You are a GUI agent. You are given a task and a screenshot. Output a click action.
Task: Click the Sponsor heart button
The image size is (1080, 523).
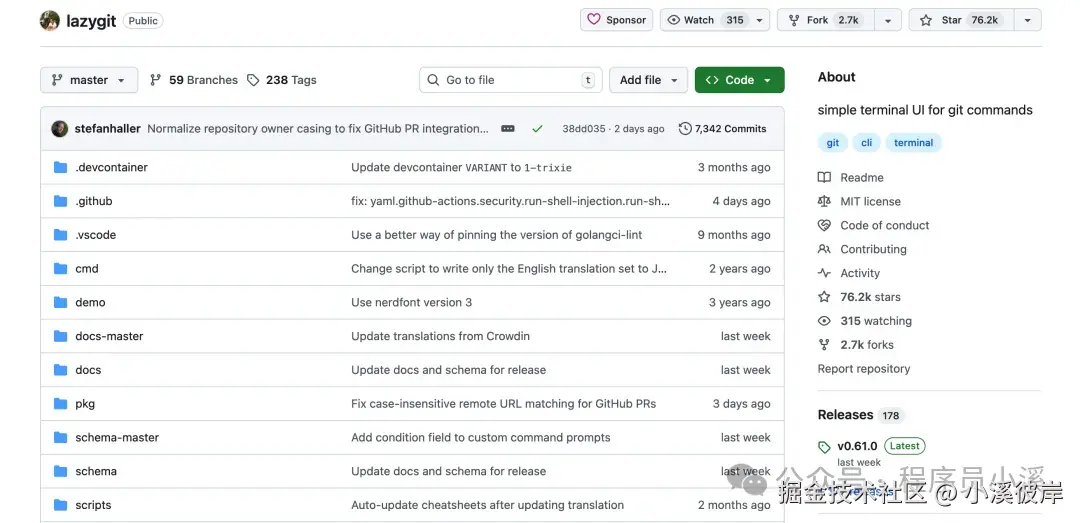click(616, 20)
